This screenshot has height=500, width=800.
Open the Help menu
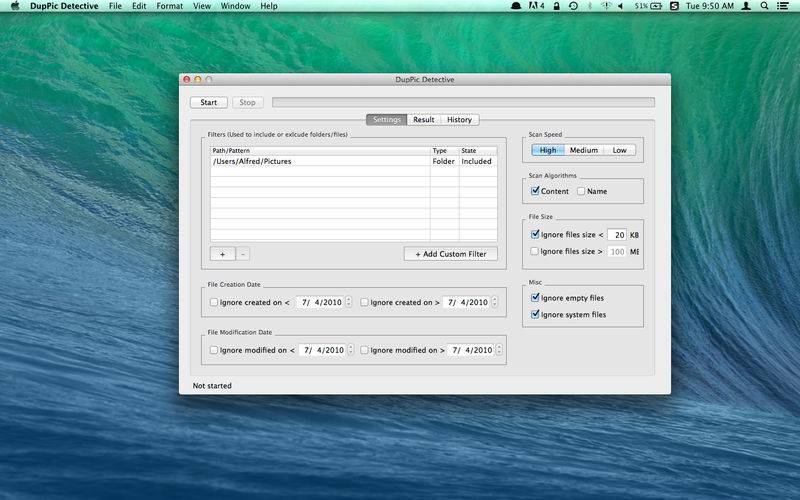(269, 6)
